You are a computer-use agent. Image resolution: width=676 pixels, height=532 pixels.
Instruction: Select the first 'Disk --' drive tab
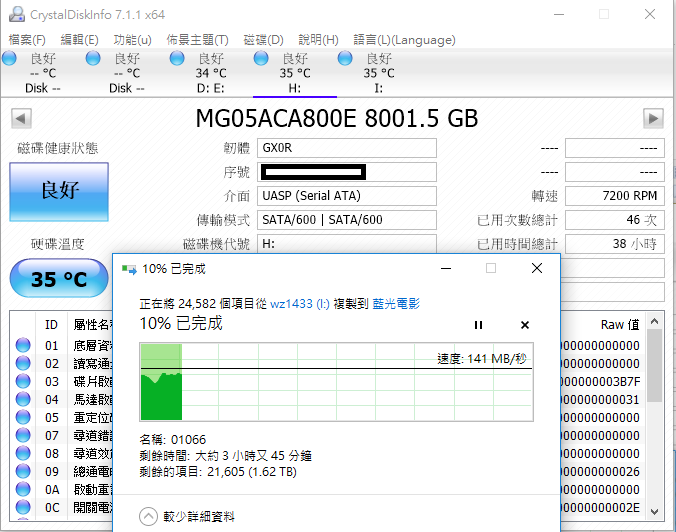click(42, 73)
